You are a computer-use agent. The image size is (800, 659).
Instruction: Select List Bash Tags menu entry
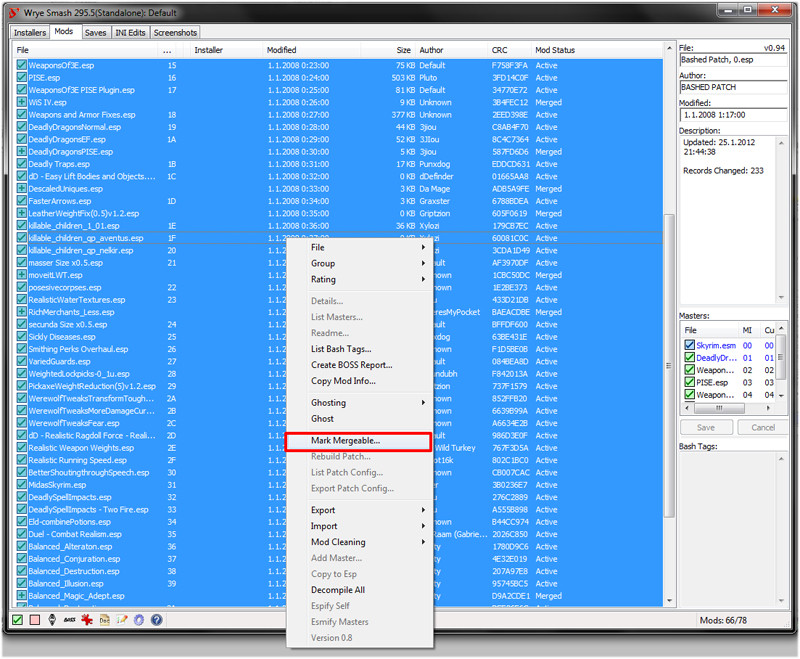pos(359,349)
